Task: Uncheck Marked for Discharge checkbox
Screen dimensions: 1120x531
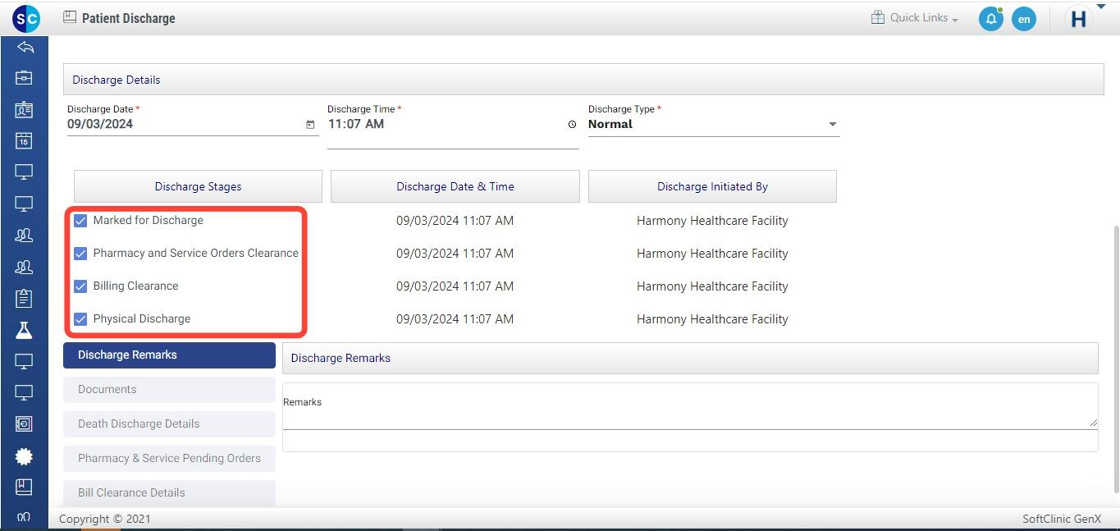Action: point(81,221)
